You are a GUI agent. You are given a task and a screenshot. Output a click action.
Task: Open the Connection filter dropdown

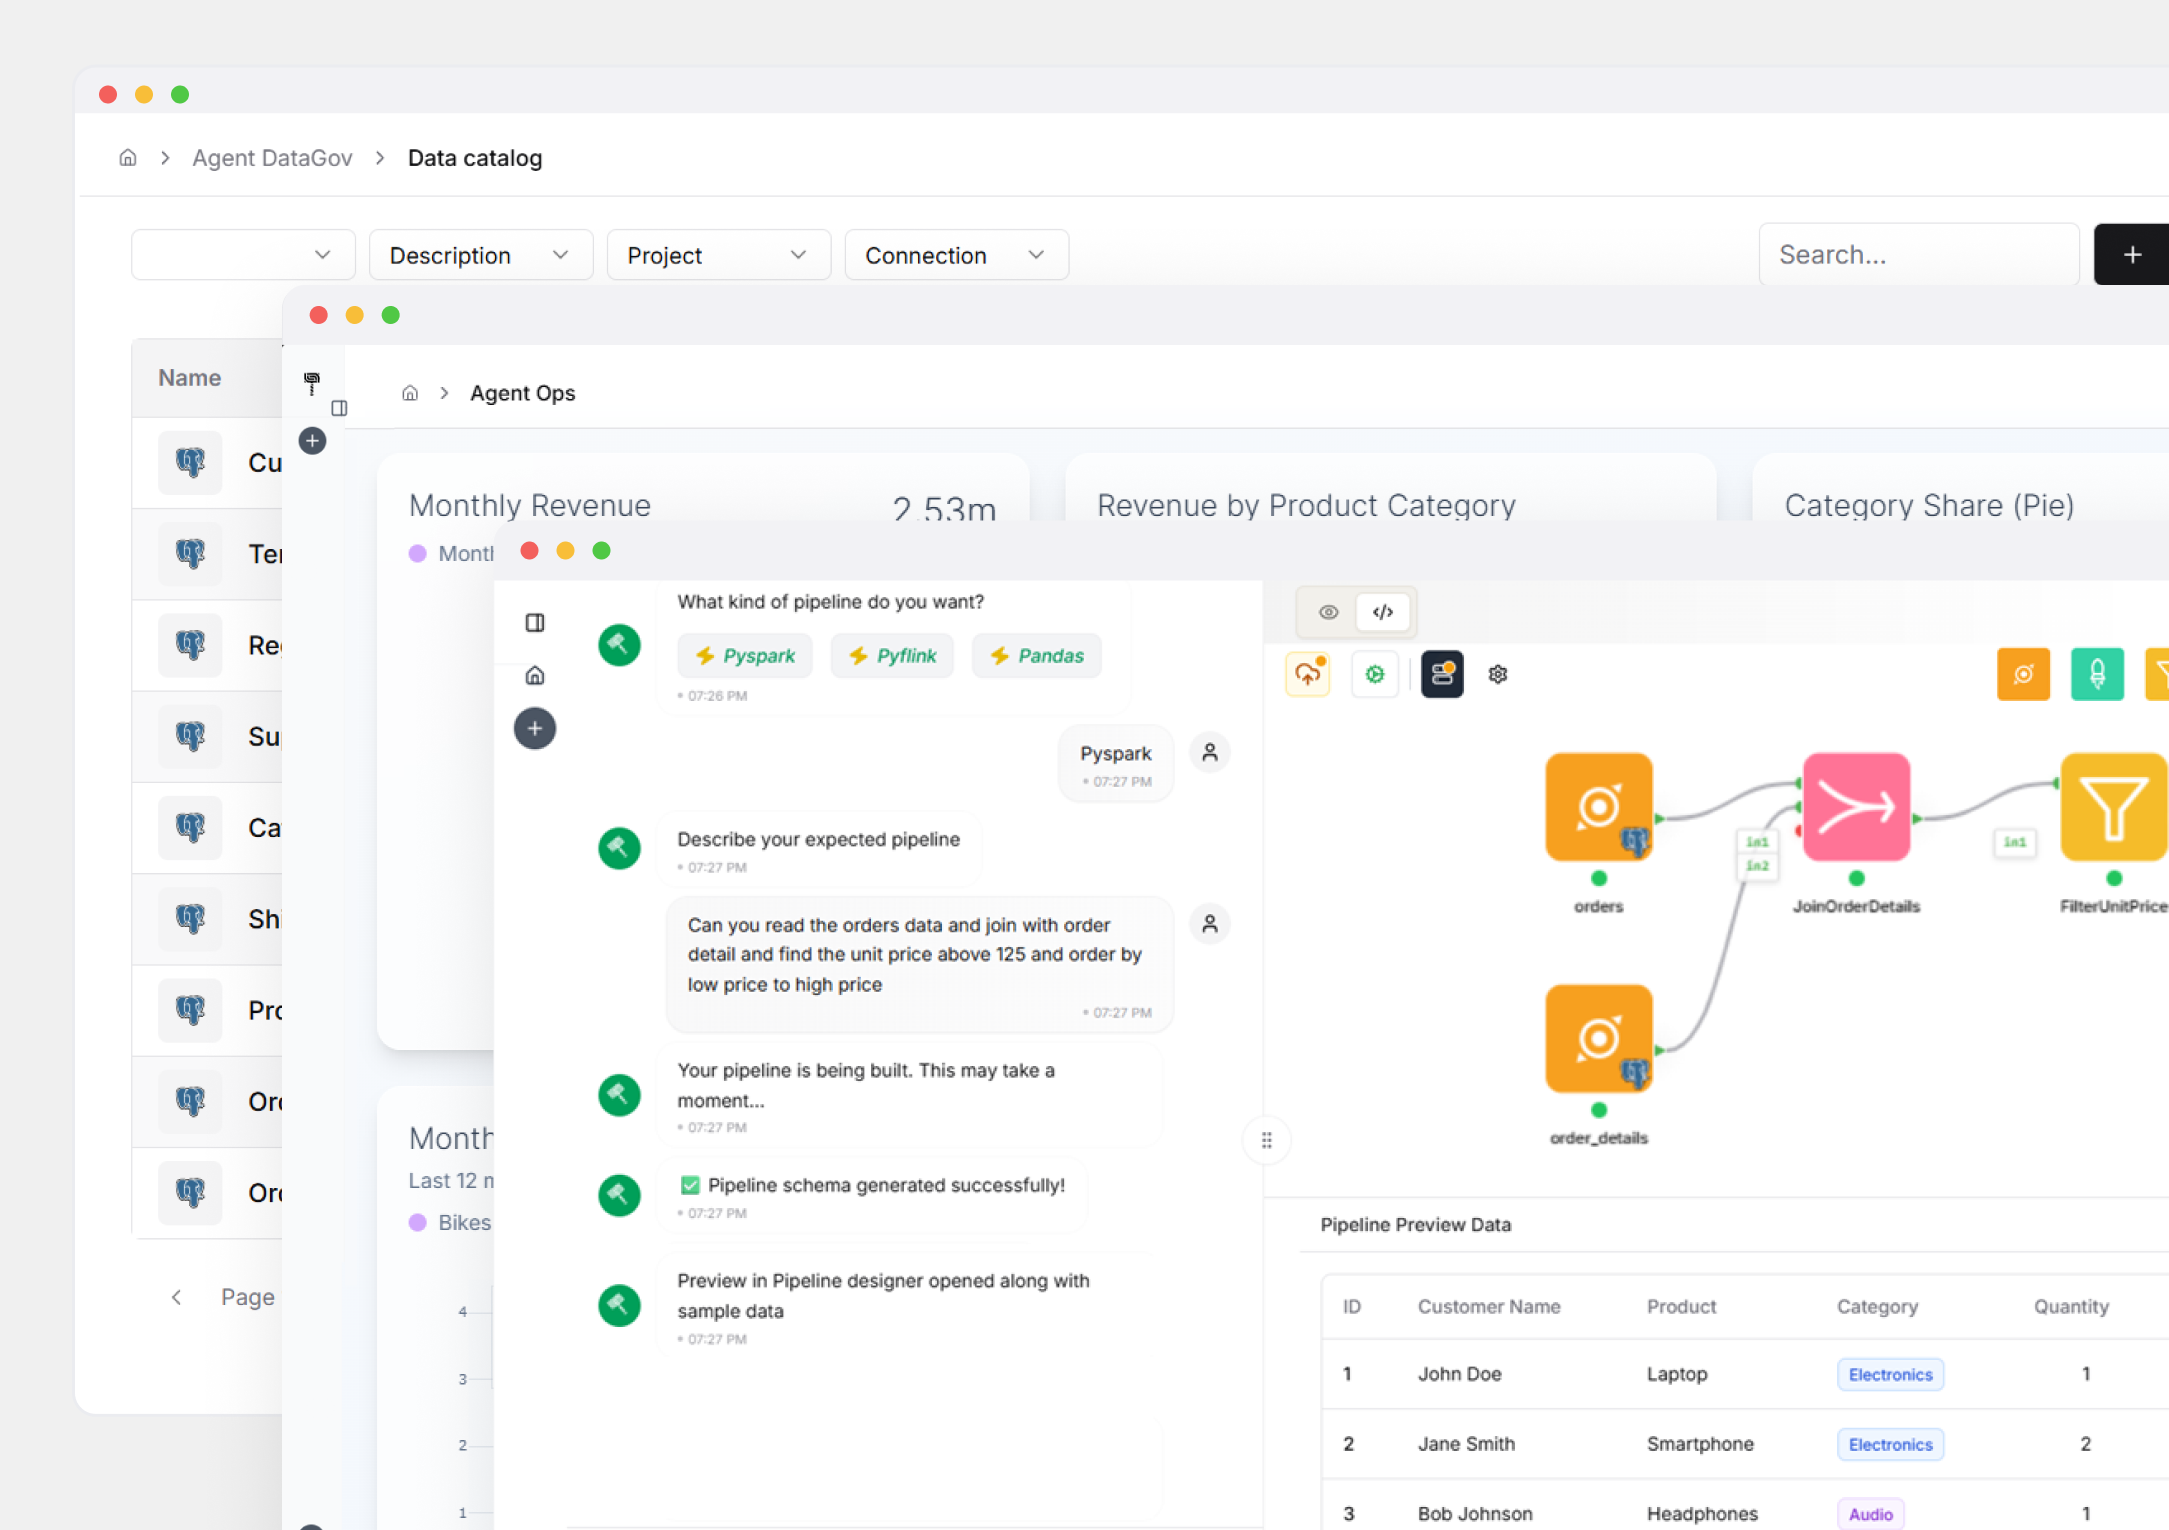(955, 255)
